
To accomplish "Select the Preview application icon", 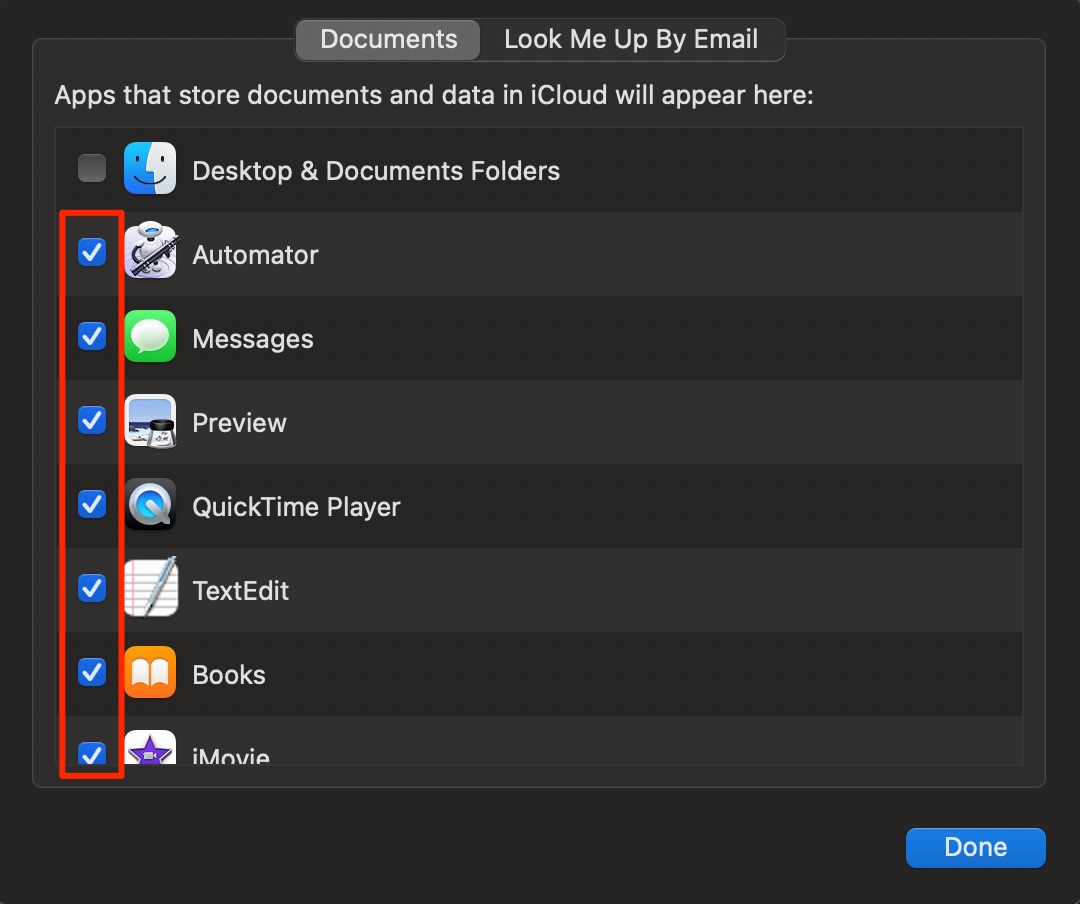I will coord(150,421).
